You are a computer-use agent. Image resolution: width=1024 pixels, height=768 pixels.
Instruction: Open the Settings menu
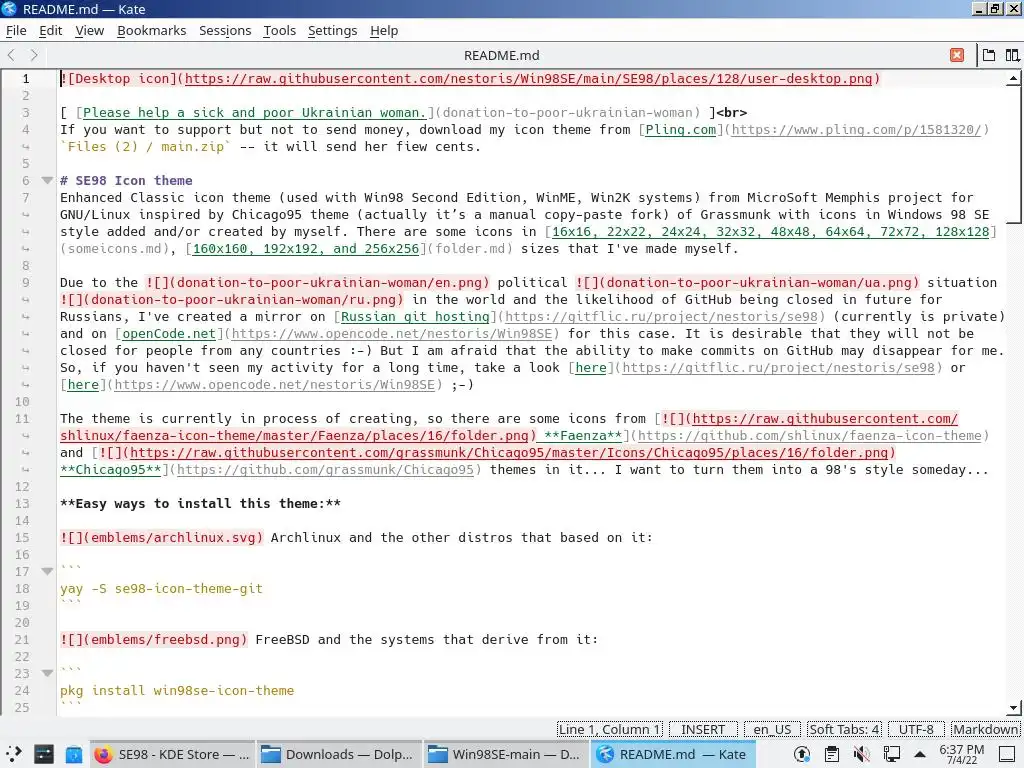point(332,31)
